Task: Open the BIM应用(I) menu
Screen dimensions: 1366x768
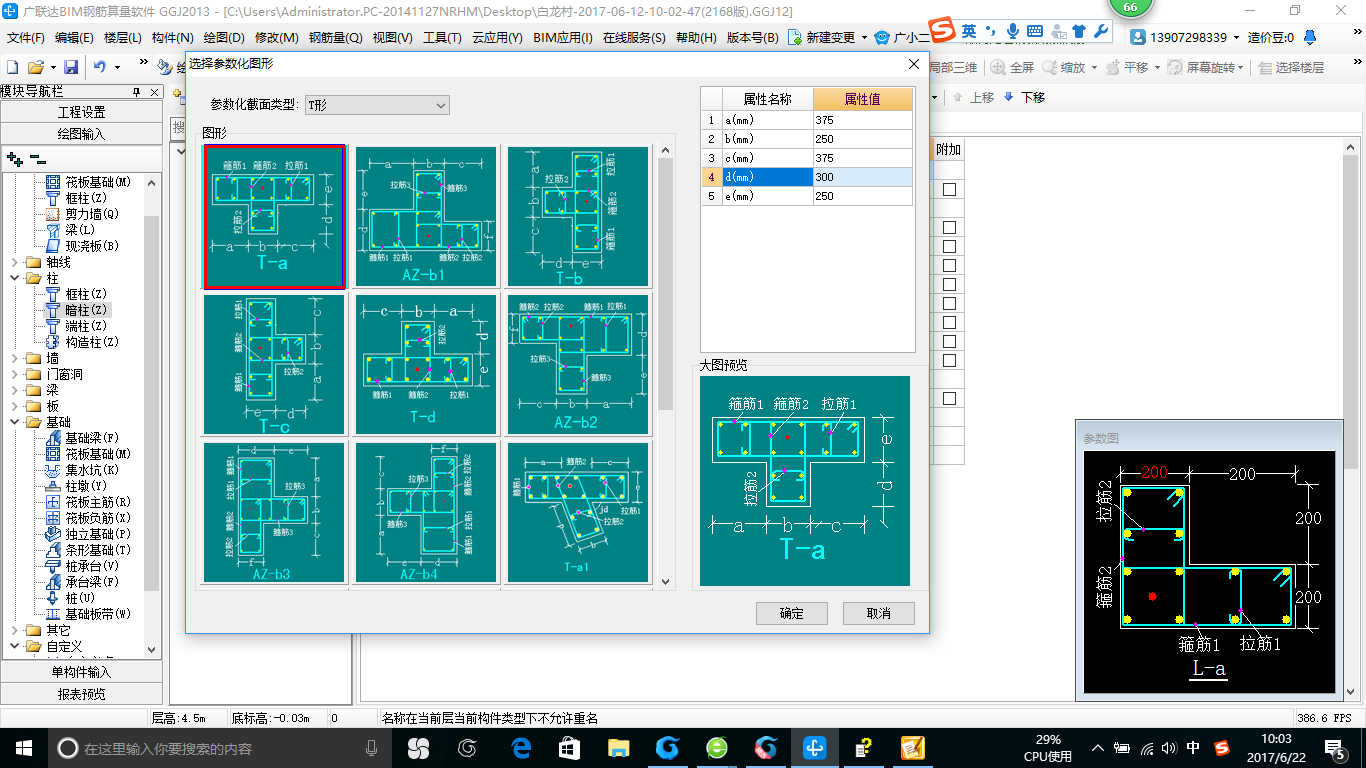Action: [x=563, y=38]
